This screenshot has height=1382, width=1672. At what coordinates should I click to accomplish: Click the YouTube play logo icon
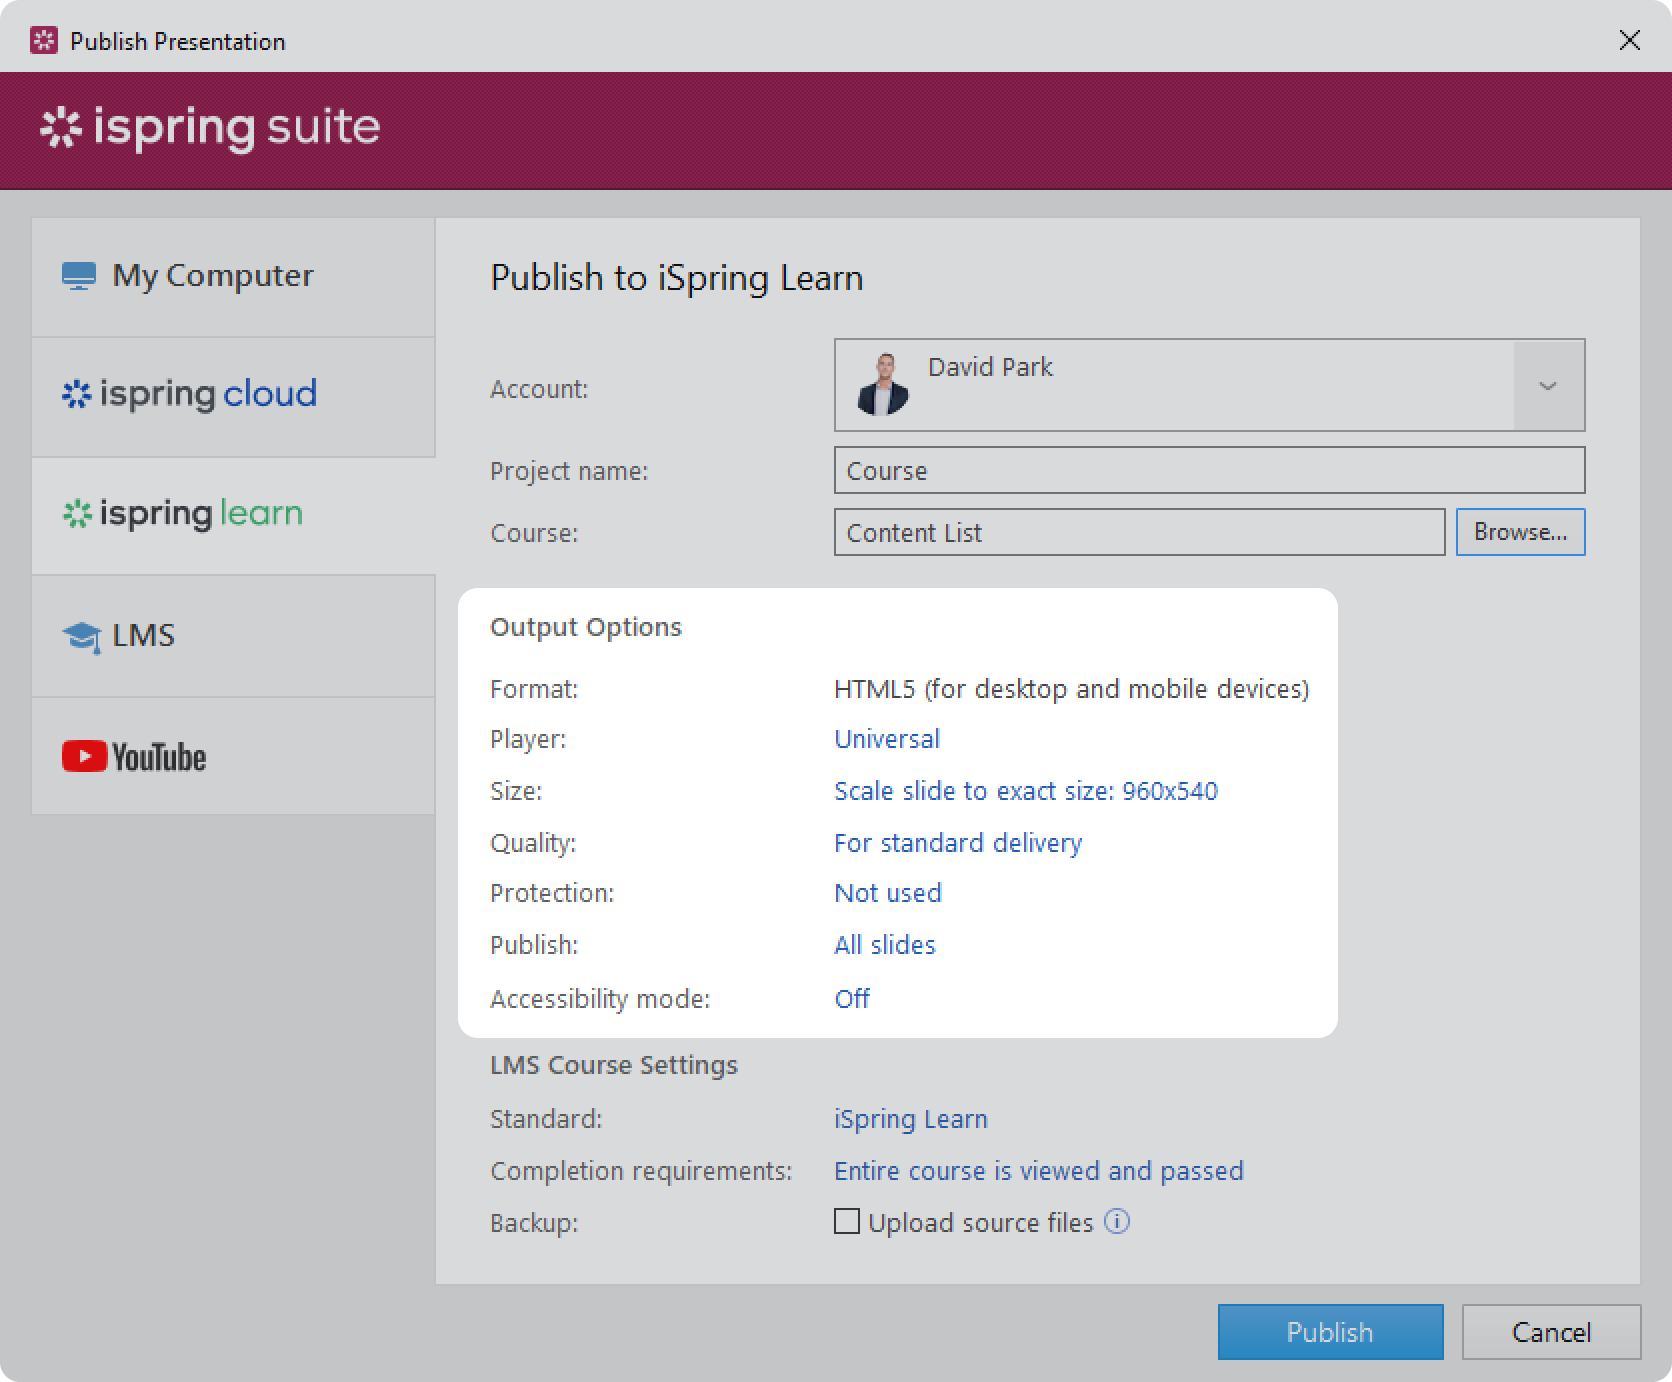point(84,756)
